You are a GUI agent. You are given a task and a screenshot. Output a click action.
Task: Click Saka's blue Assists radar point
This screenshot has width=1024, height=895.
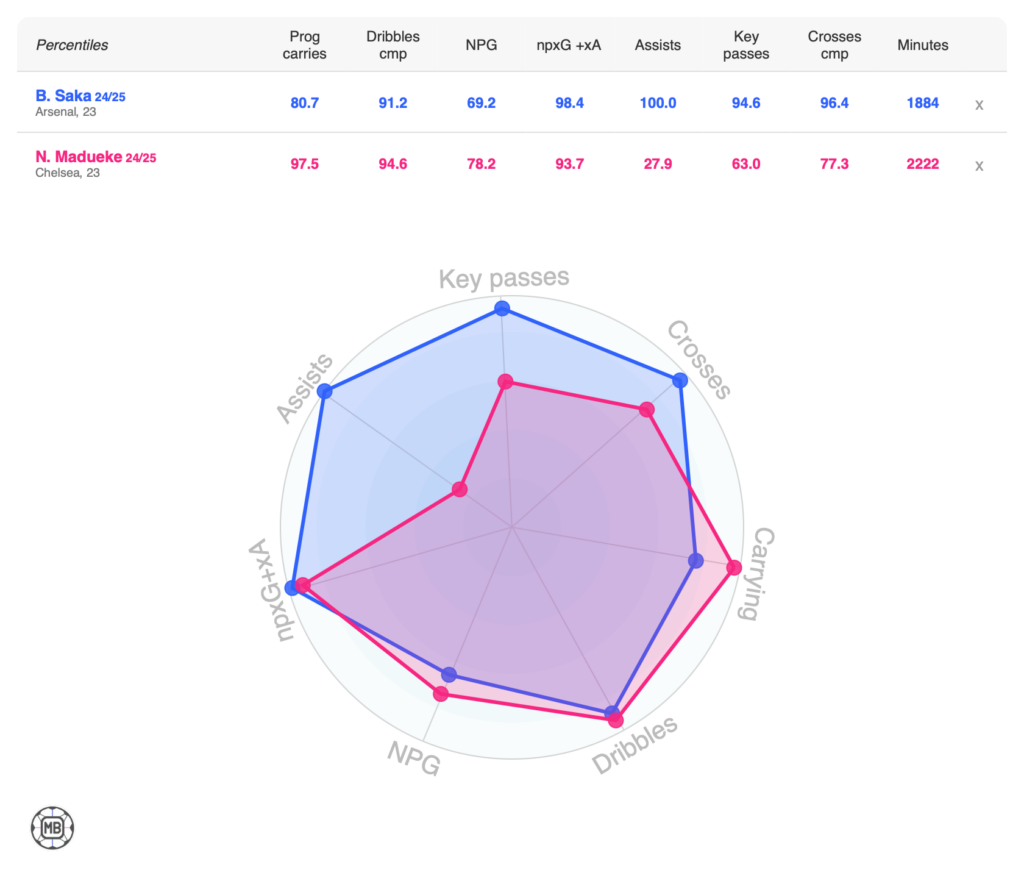[x=324, y=391]
